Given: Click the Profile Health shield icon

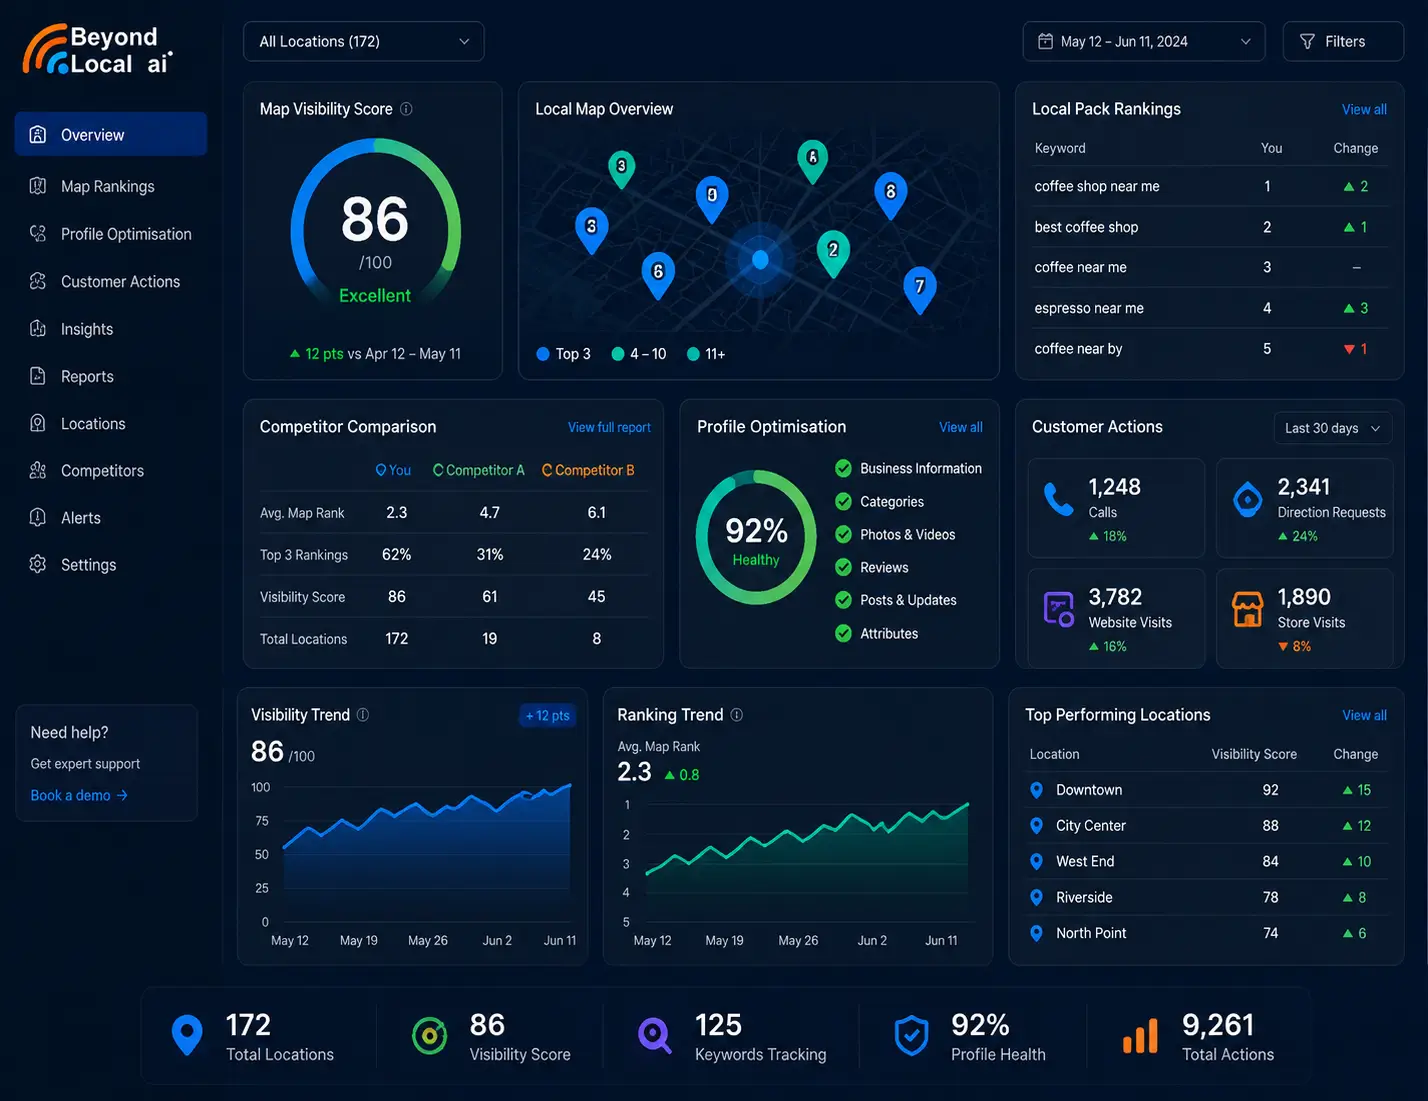Looking at the screenshot, I should (911, 1036).
